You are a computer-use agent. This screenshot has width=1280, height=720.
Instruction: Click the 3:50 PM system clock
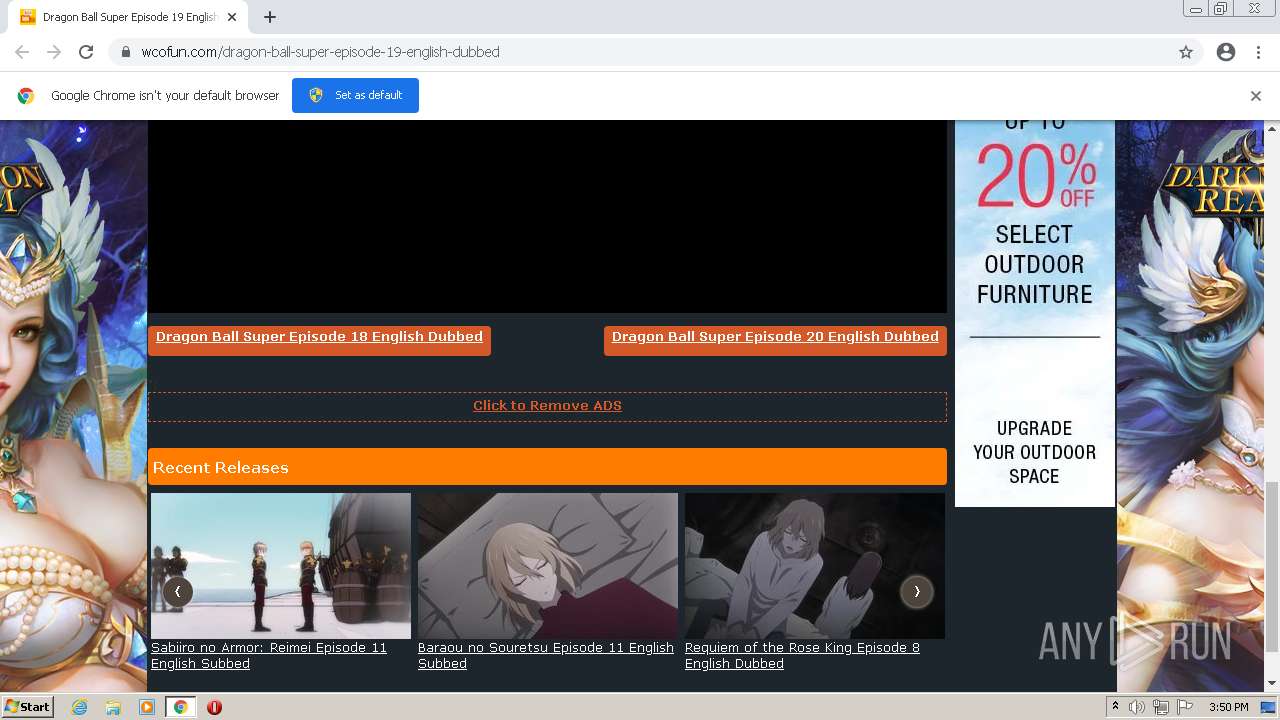coord(1228,707)
